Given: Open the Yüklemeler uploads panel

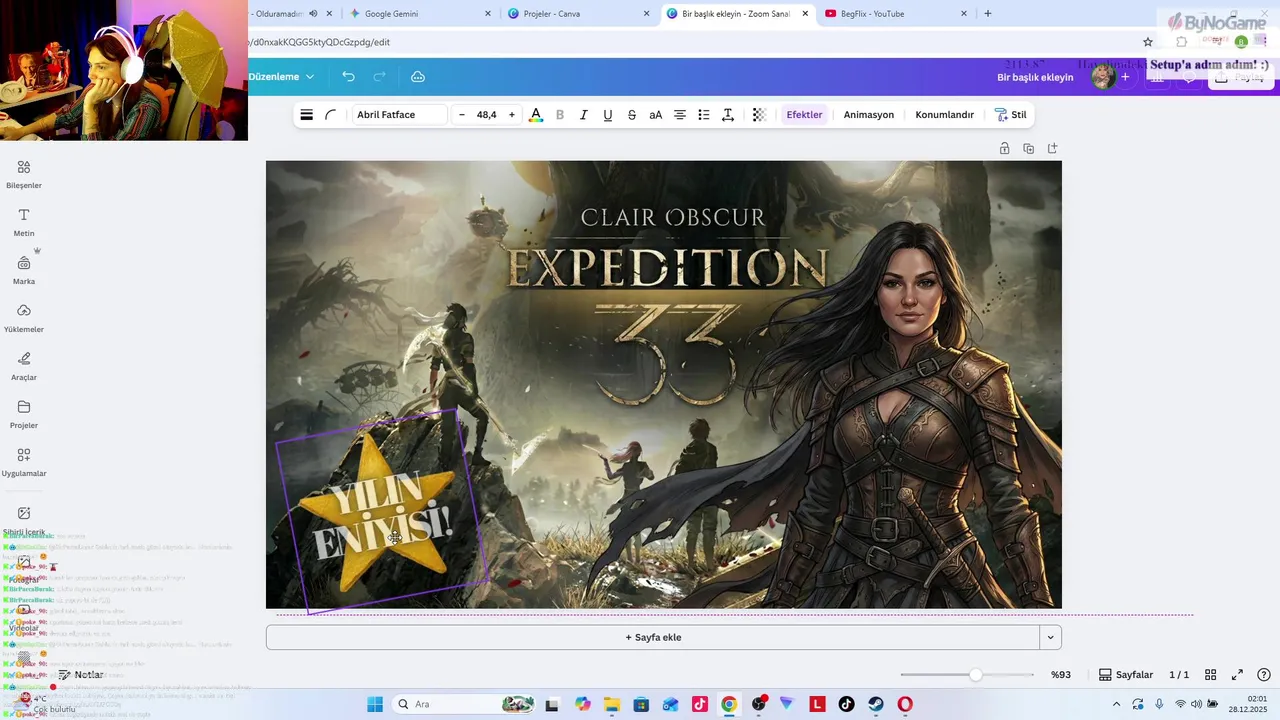Looking at the screenshot, I should click(x=24, y=318).
